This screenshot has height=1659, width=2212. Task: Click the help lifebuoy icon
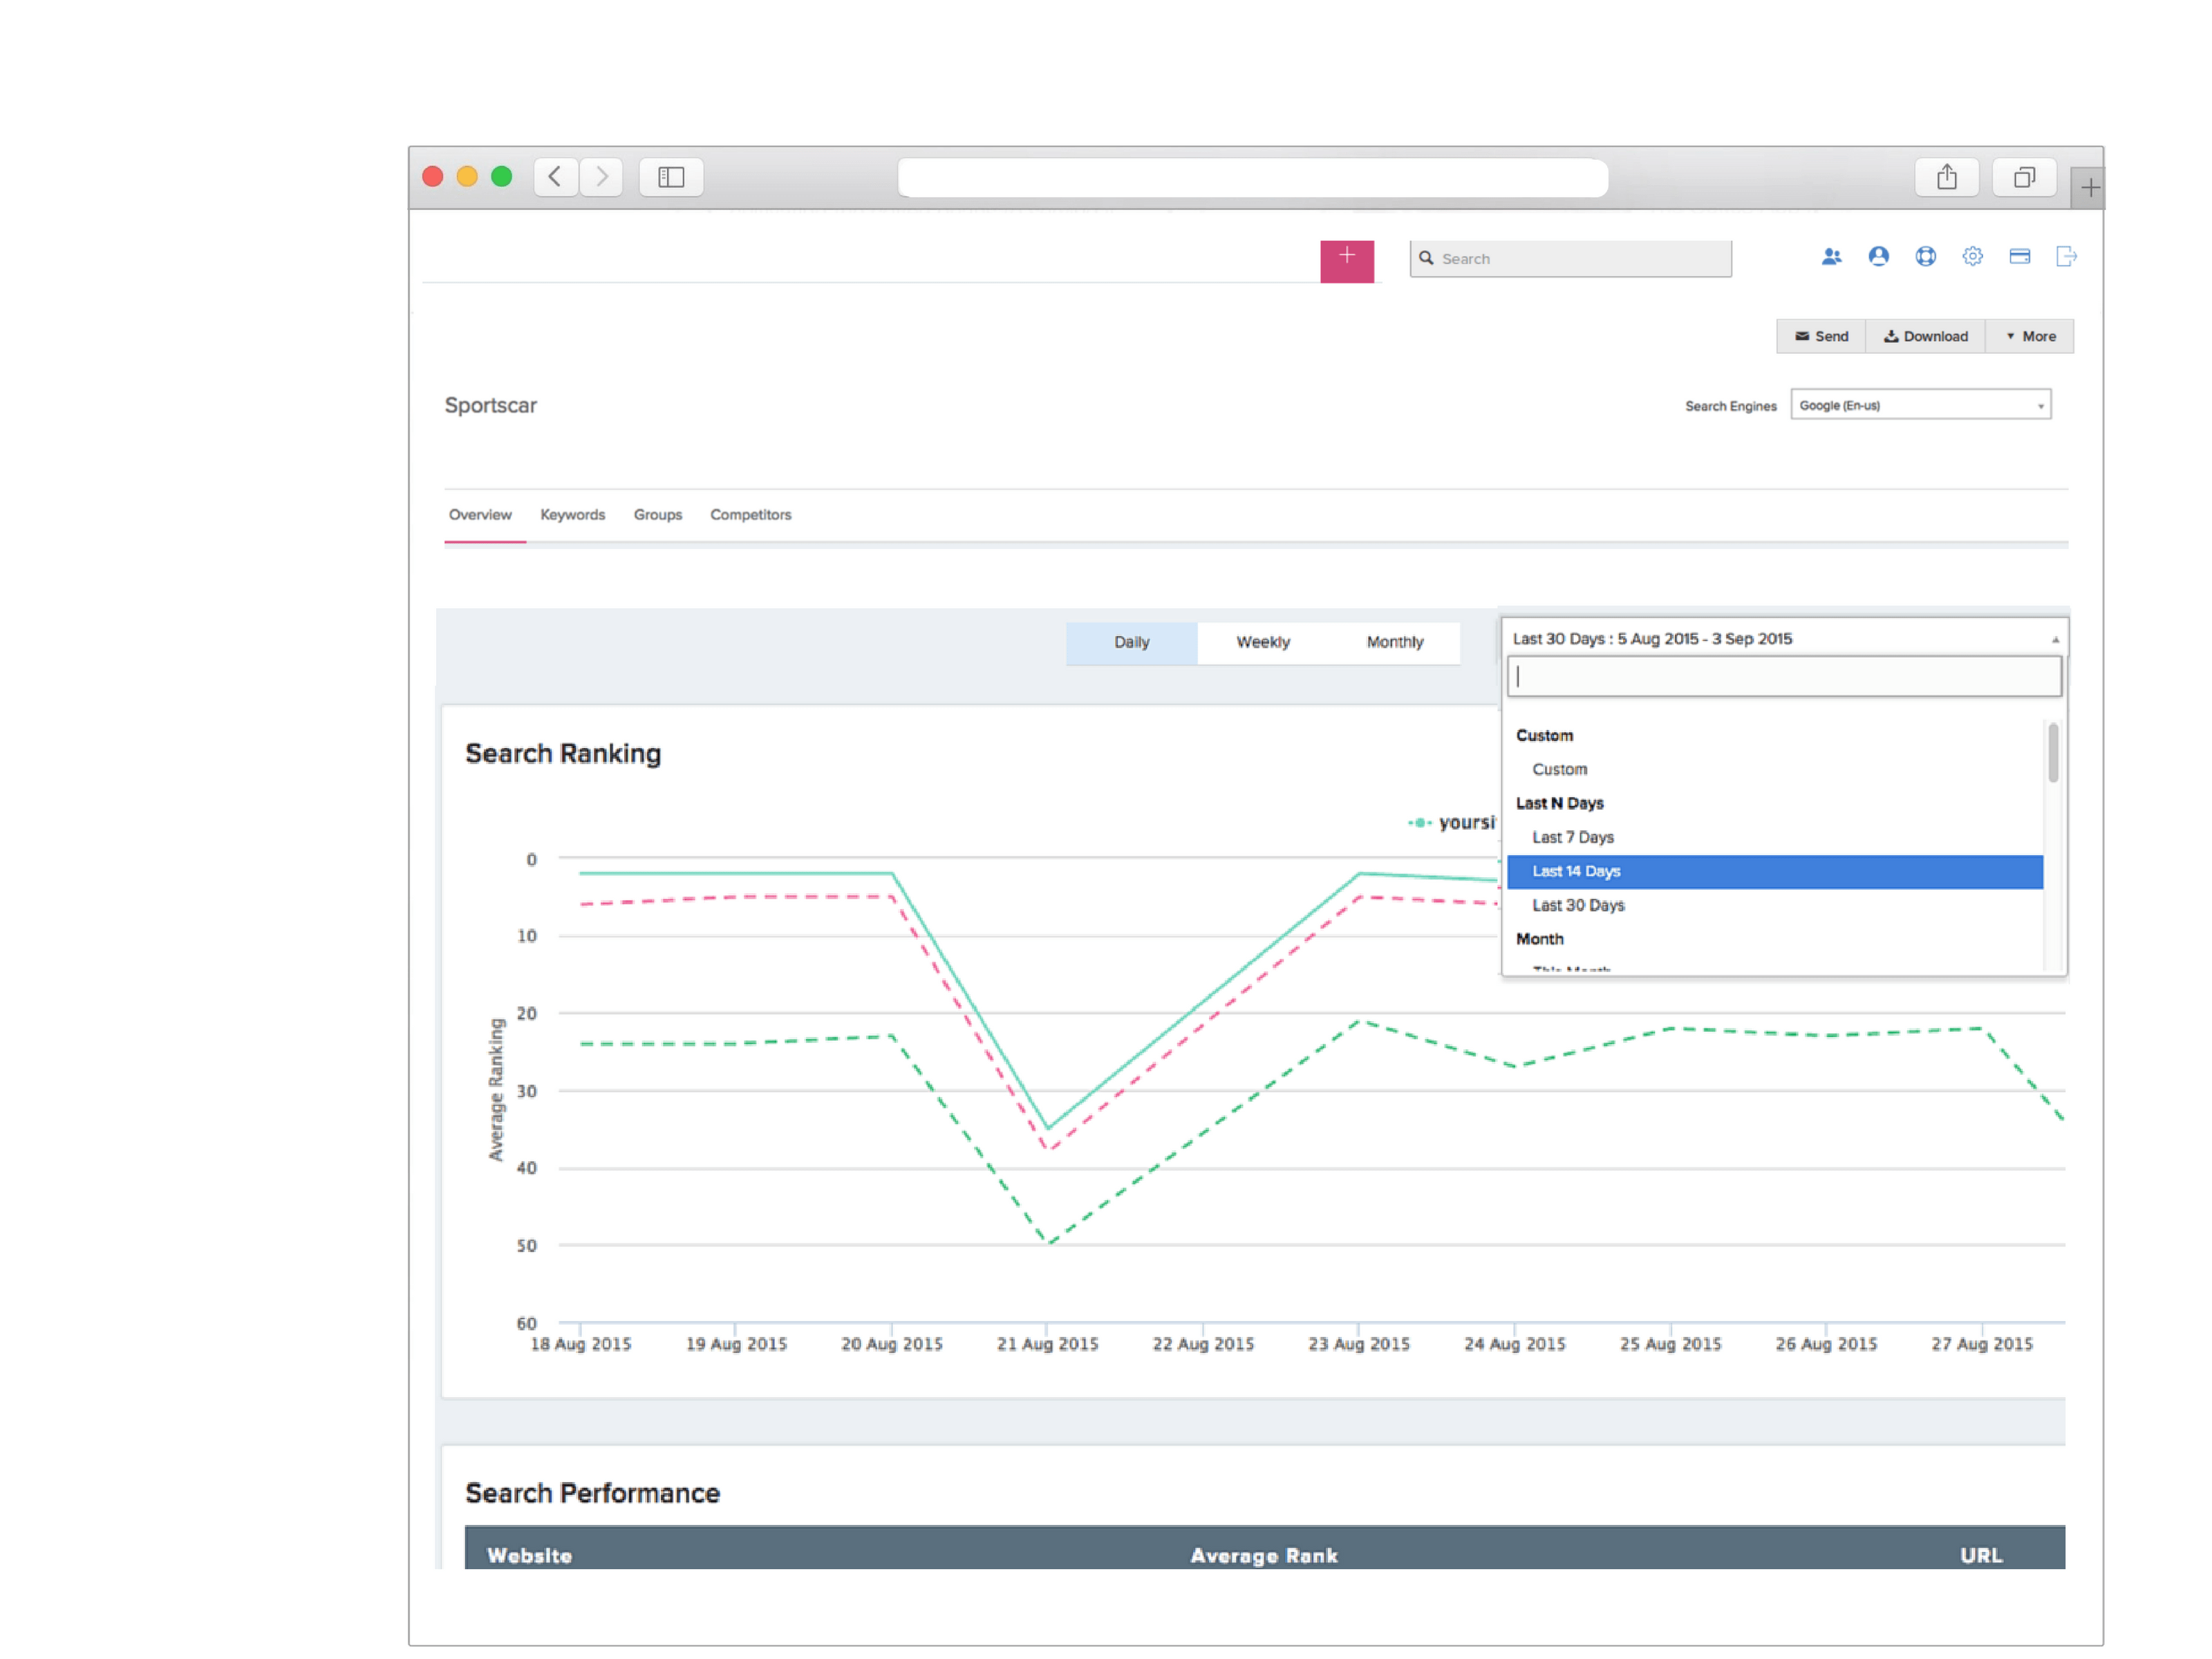tap(1925, 257)
